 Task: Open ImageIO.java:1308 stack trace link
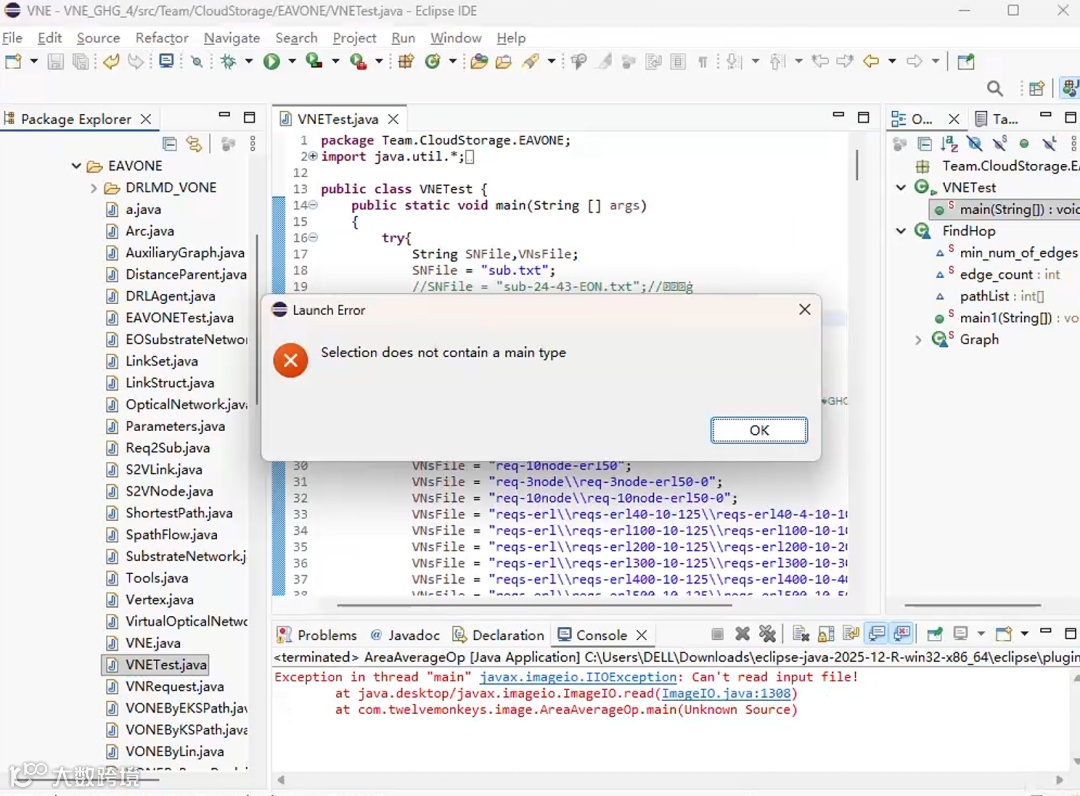pos(726,693)
